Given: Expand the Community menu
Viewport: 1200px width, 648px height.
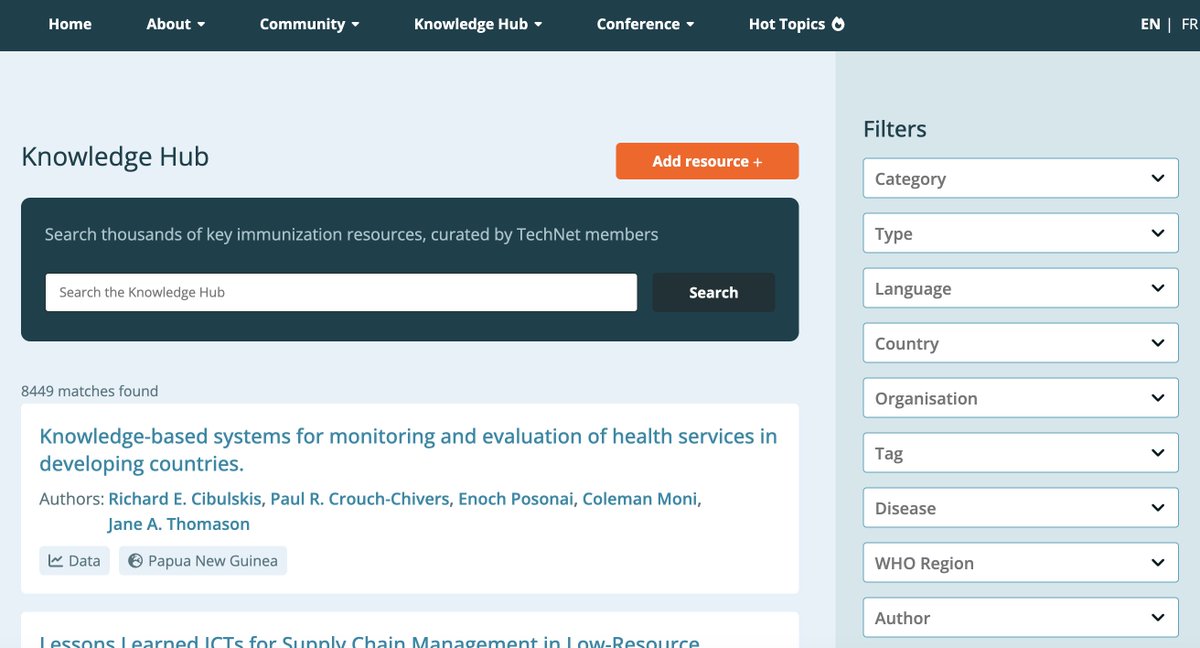Looking at the screenshot, I should [x=309, y=24].
